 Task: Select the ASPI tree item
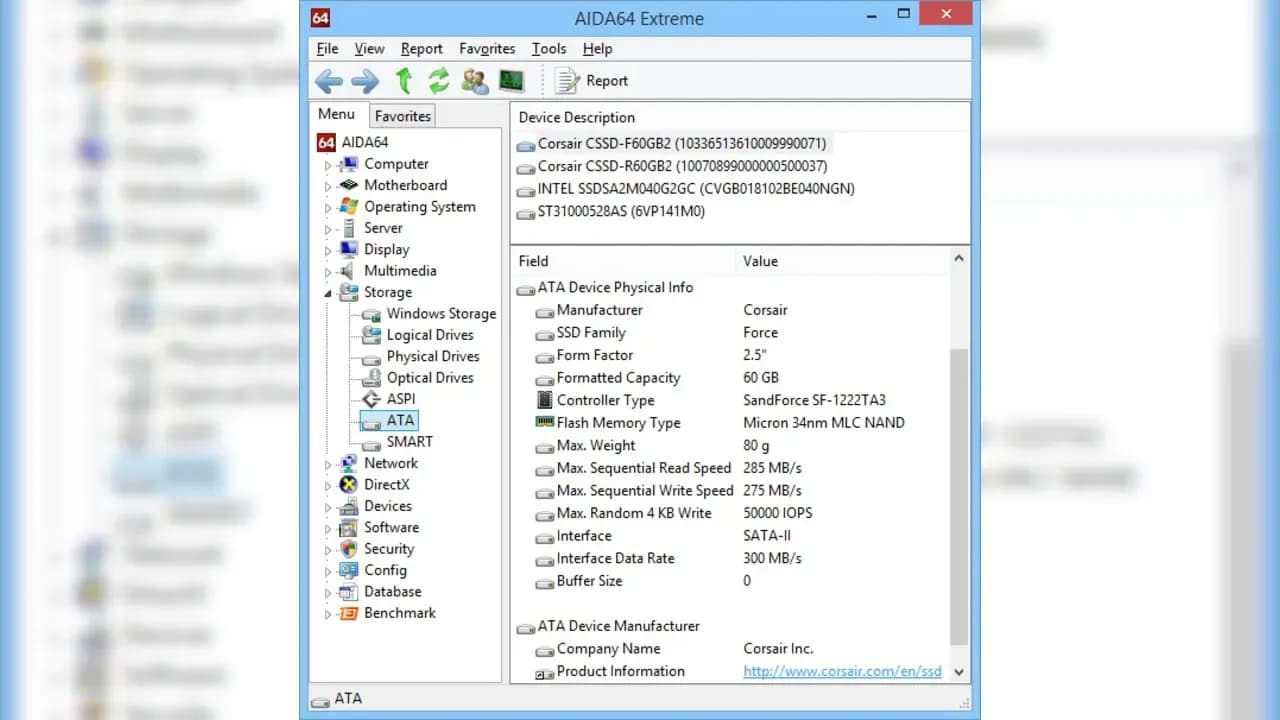pos(401,399)
